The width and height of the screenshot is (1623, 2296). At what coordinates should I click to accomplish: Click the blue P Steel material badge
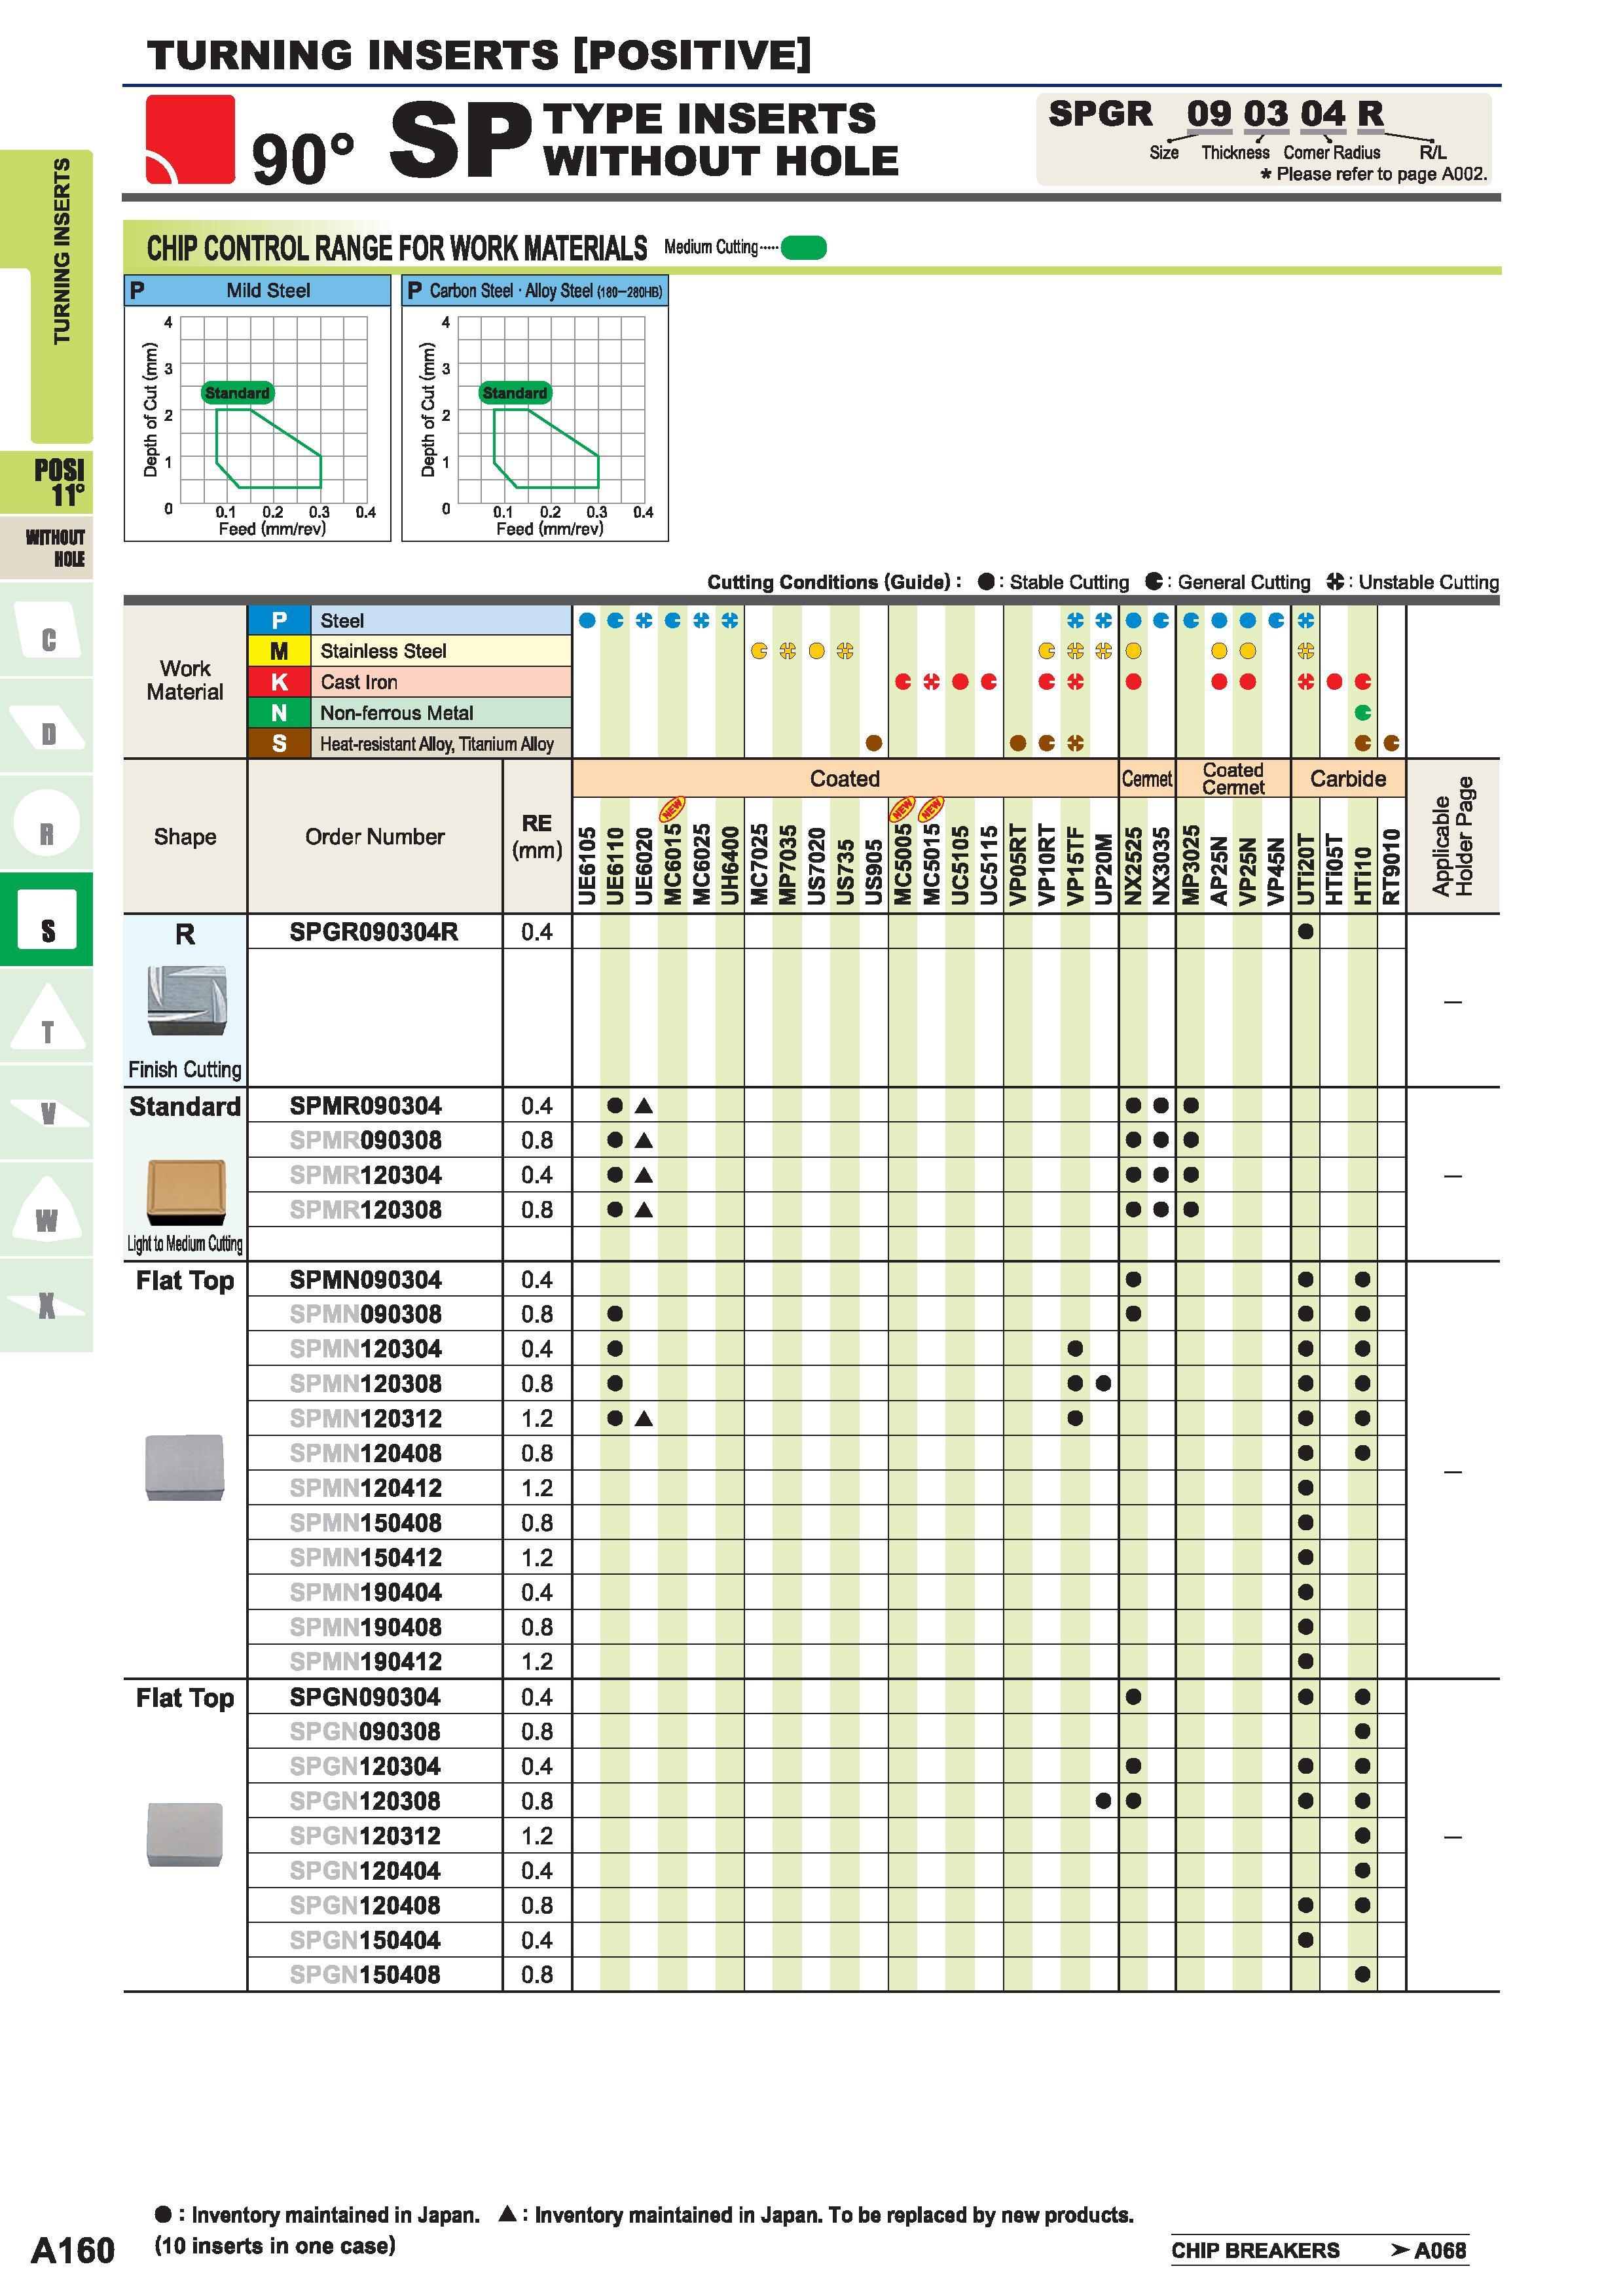point(279,620)
